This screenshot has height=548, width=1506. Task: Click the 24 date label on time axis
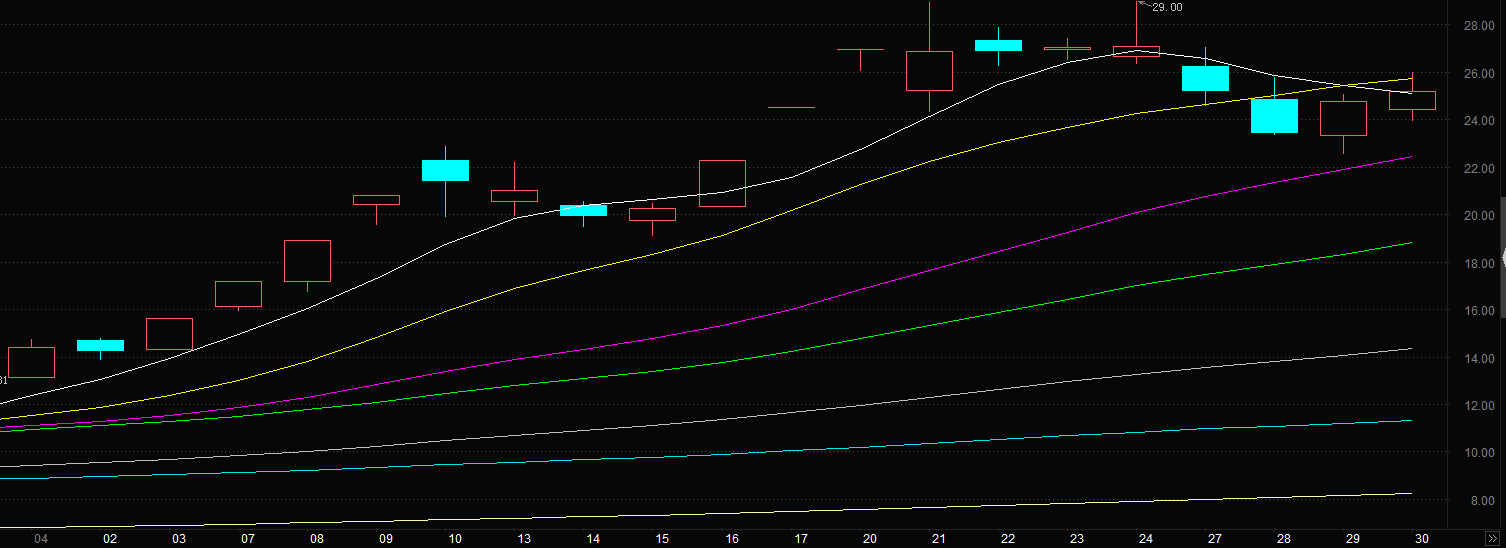point(1146,539)
